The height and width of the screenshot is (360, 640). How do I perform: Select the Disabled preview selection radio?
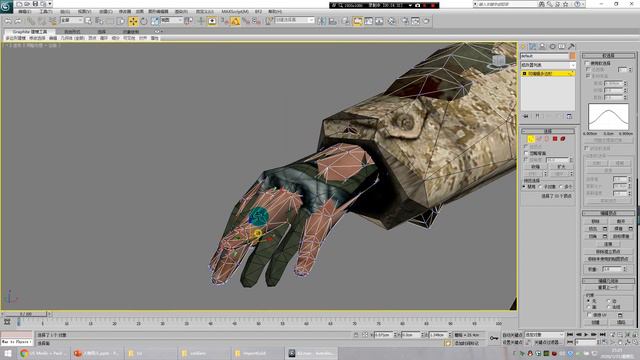[524, 187]
